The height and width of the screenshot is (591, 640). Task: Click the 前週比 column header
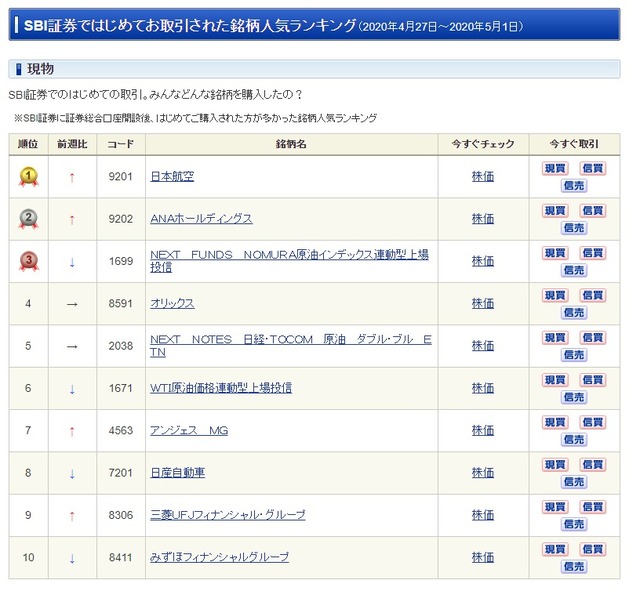73,146
